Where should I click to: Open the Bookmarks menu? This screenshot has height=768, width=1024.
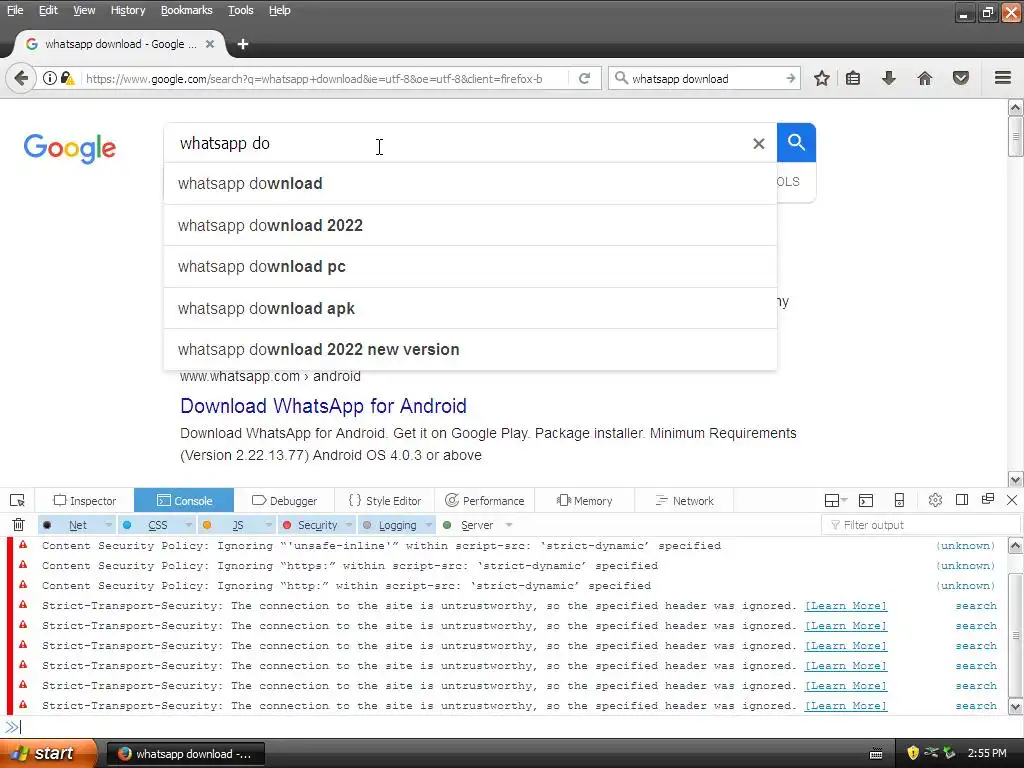186,10
